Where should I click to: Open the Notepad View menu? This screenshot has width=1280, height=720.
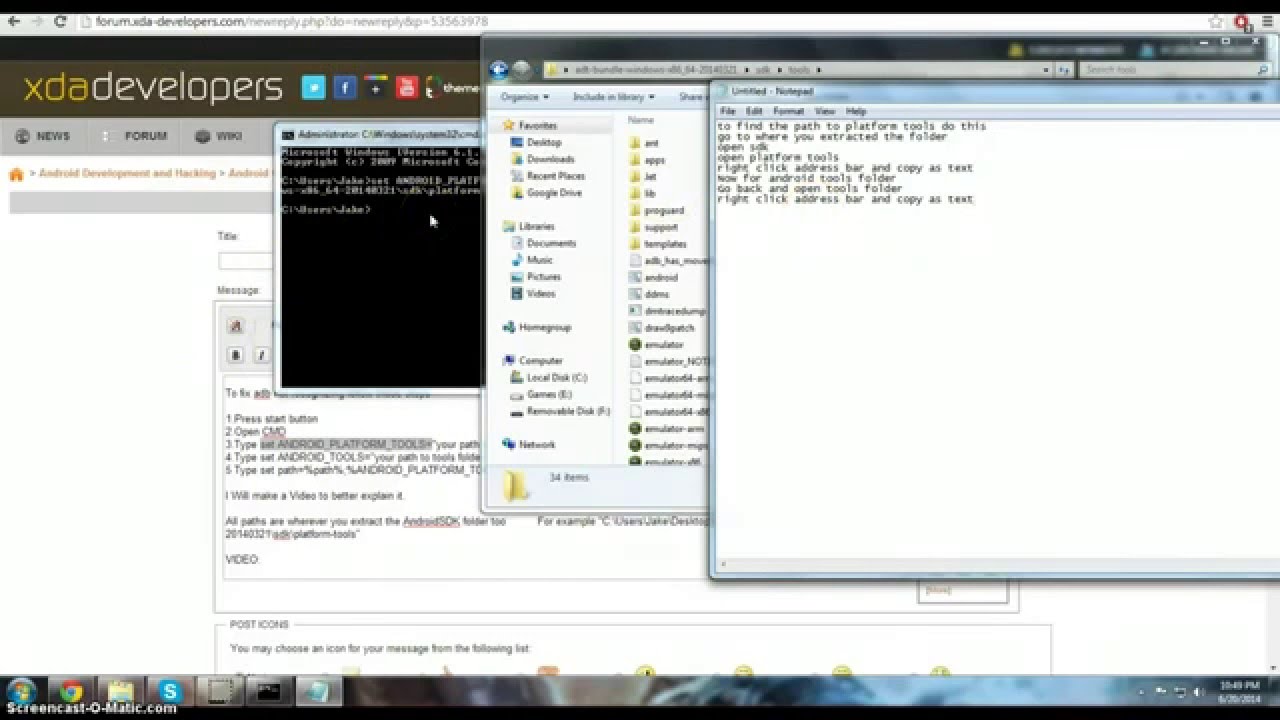point(824,111)
